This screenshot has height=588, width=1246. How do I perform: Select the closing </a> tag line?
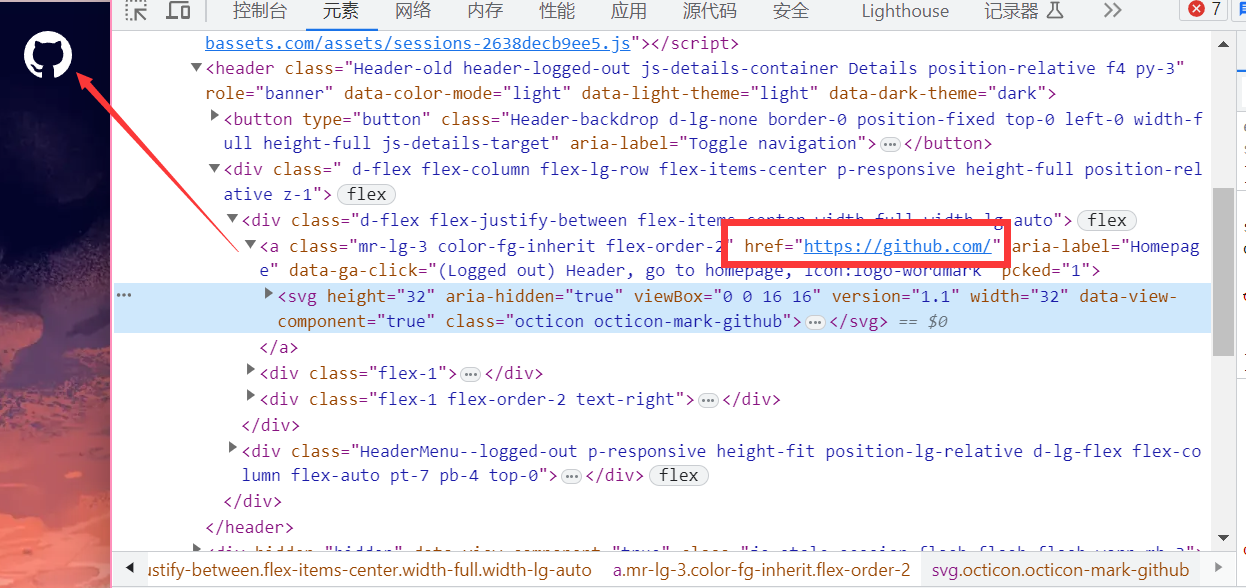(279, 348)
